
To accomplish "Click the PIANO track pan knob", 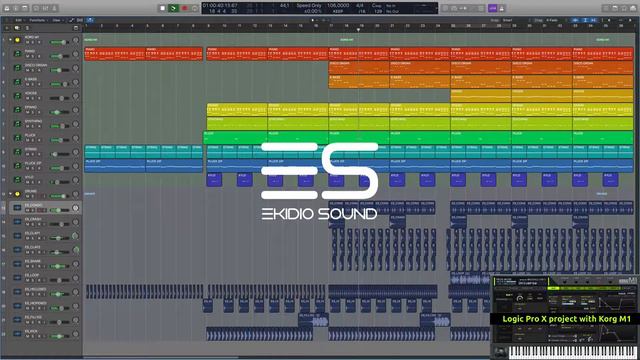I will point(76,54).
